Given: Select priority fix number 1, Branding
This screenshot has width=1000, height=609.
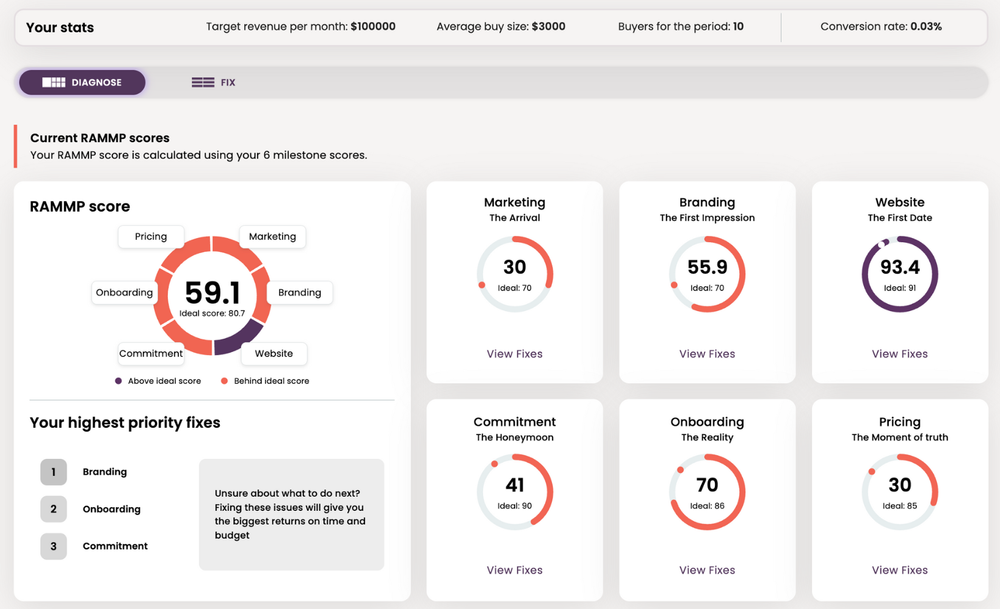Looking at the screenshot, I should point(105,472).
